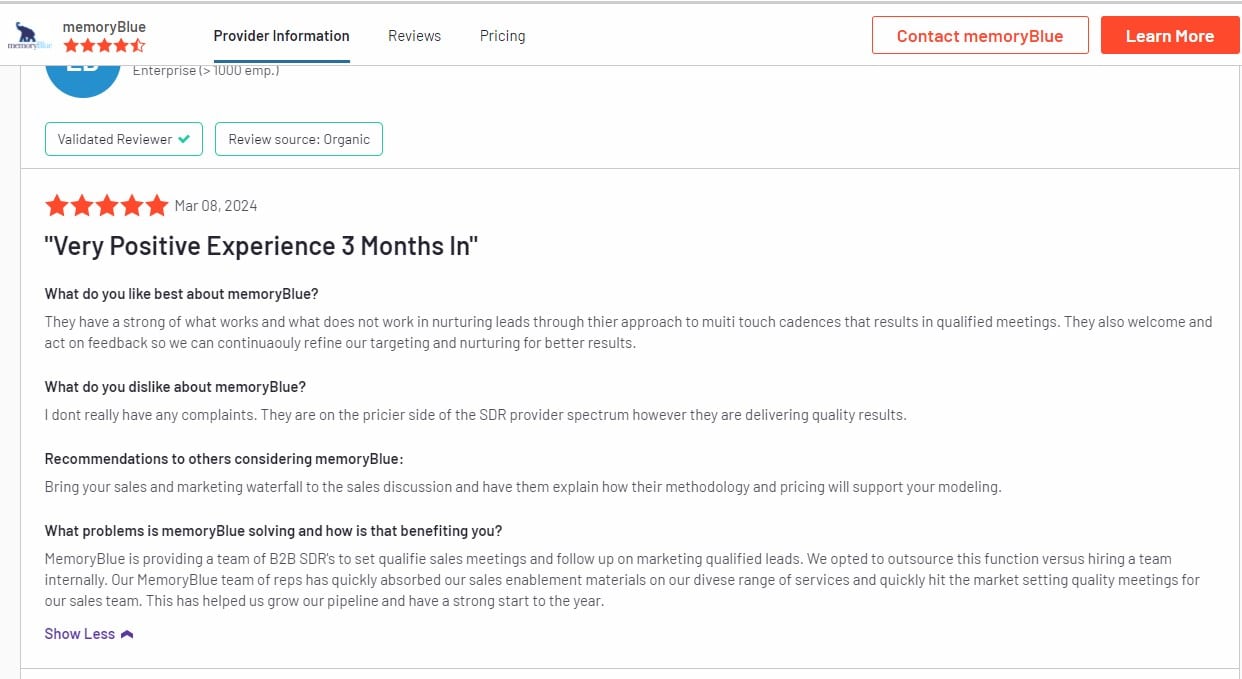Click the Validated Reviewer checkmark icon
This screenshot has height=679, width=1242.
[184, 139]
